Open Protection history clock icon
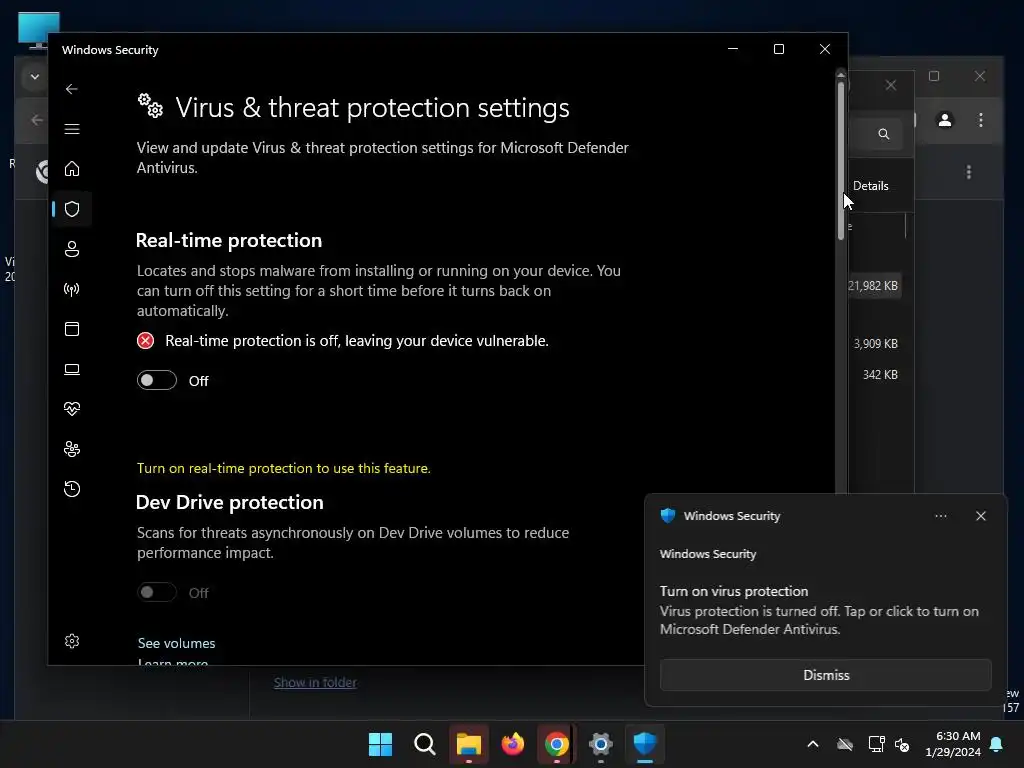The image size is (1024, 768). (x=72, y=488)
